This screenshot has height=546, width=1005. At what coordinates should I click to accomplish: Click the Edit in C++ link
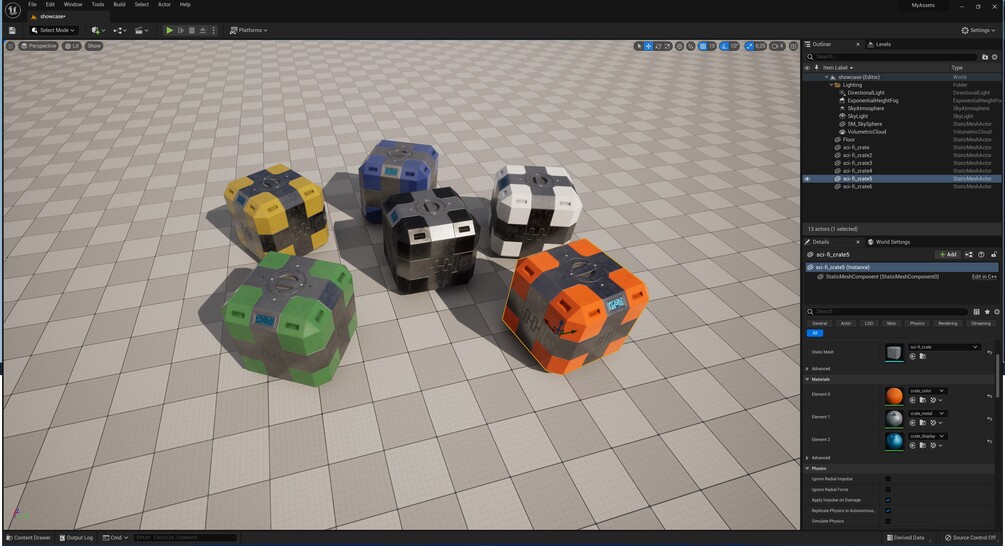click(x=984, y=277)
